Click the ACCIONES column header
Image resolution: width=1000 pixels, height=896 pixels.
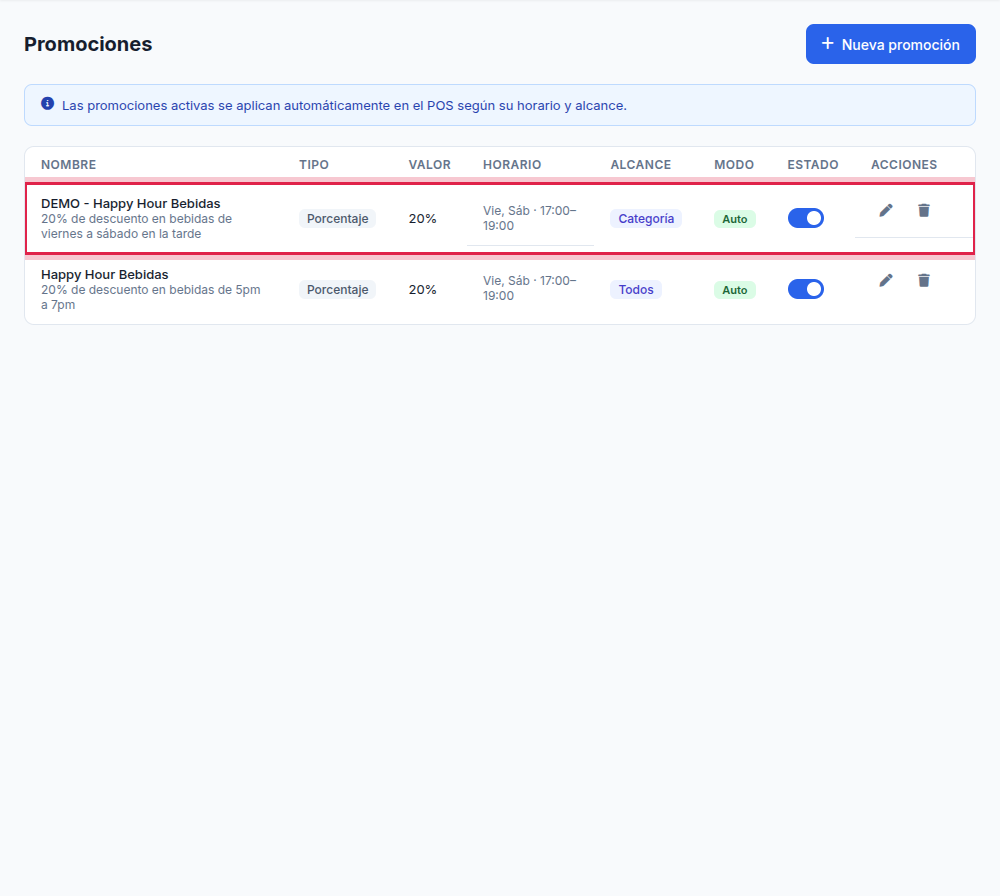coord(904,165)
